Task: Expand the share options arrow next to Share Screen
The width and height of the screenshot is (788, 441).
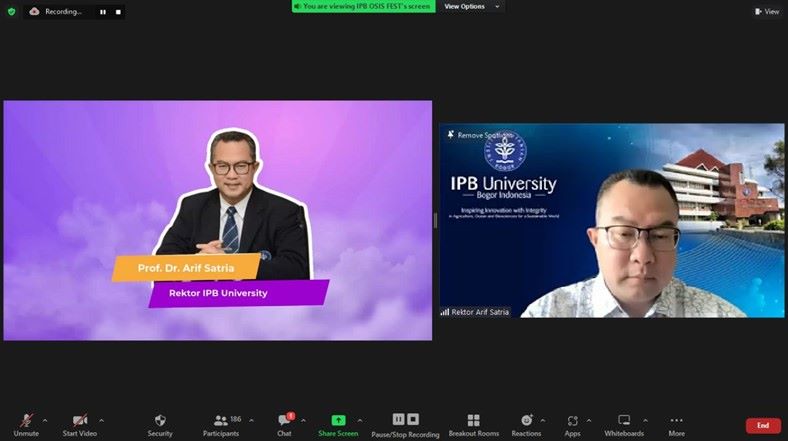Action: pos(360,420)
